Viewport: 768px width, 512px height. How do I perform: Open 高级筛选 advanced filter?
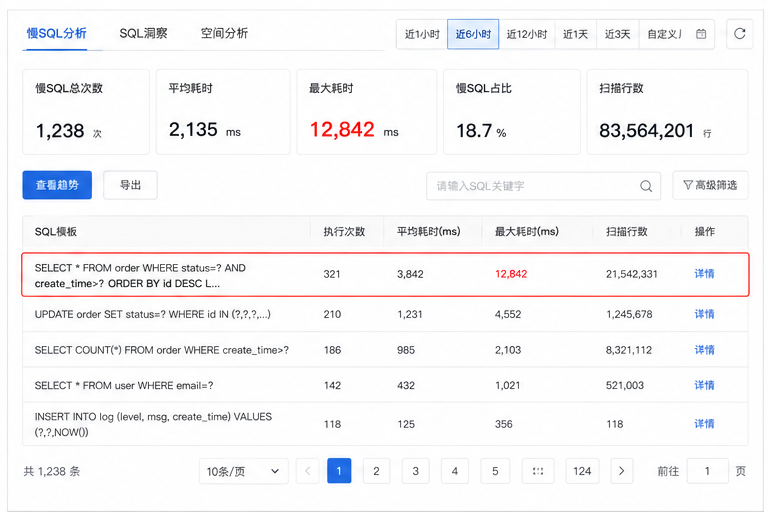pyautogui.click(x=710, y=185)
